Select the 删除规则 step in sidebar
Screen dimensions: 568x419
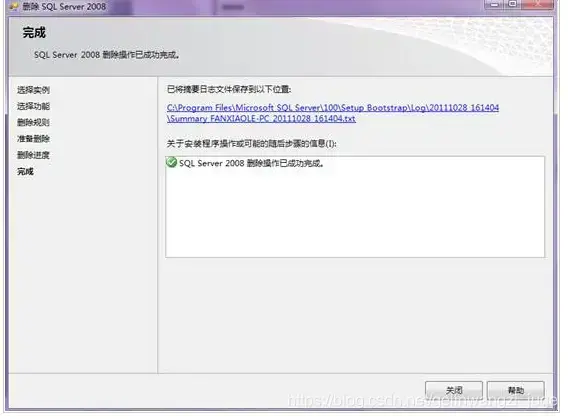click(33, 122)
